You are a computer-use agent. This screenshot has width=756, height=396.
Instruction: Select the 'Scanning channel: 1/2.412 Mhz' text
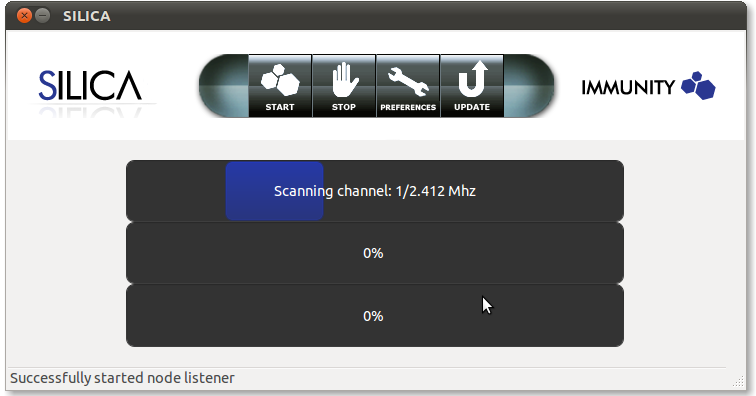tap(375, 191)
